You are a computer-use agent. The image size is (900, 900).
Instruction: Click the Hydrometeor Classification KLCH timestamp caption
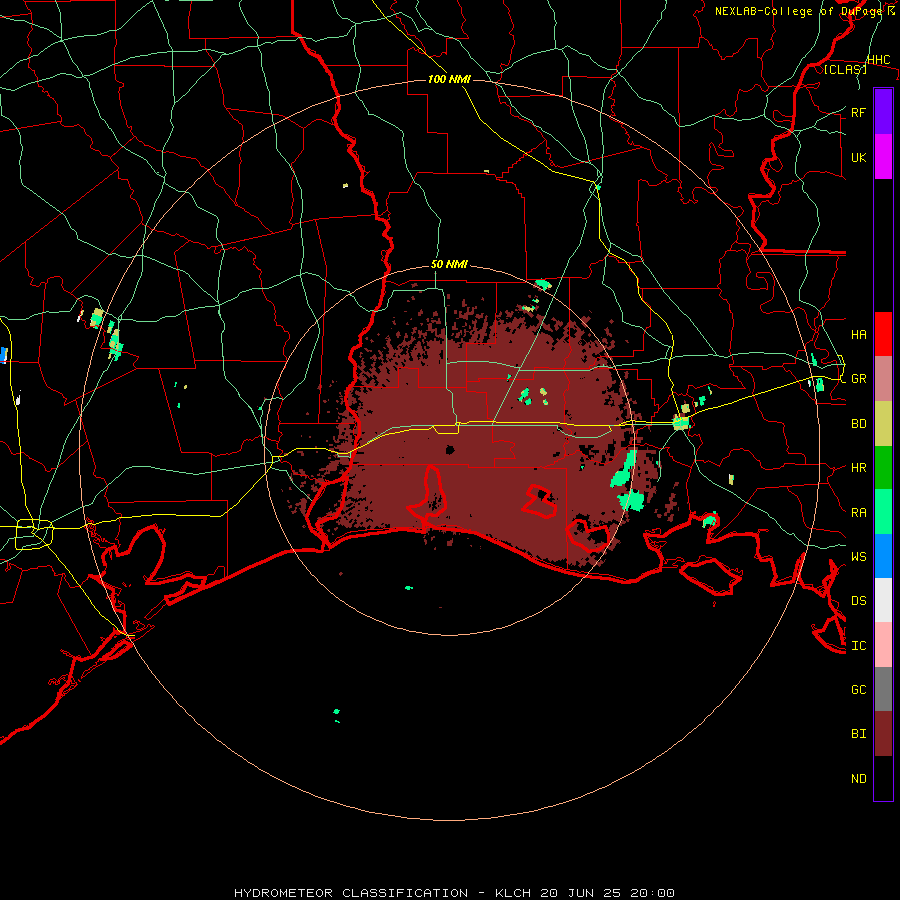[454, 893]
